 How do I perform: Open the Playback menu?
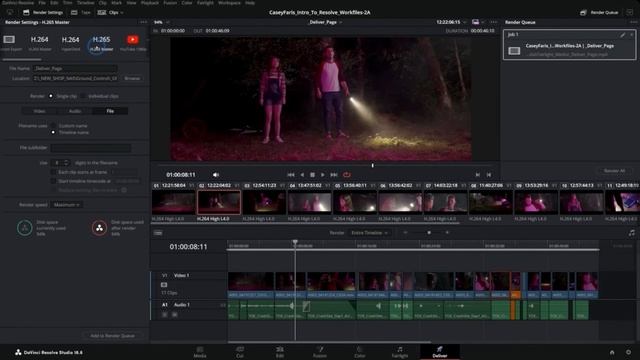[150, 3]
